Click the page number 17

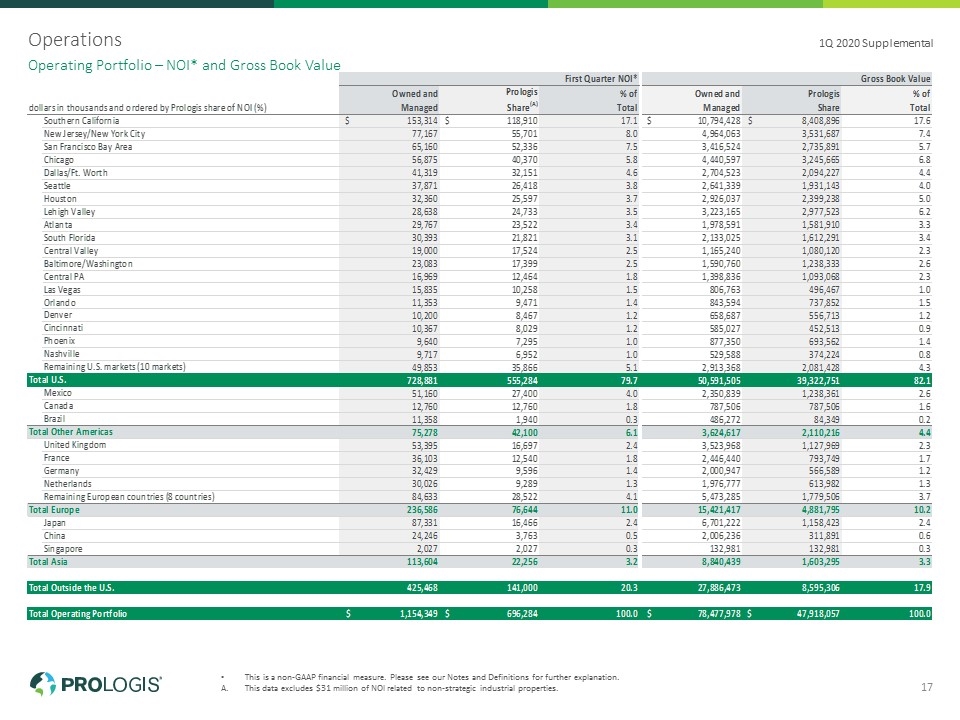pyautogui.click(x=927, y=687)
